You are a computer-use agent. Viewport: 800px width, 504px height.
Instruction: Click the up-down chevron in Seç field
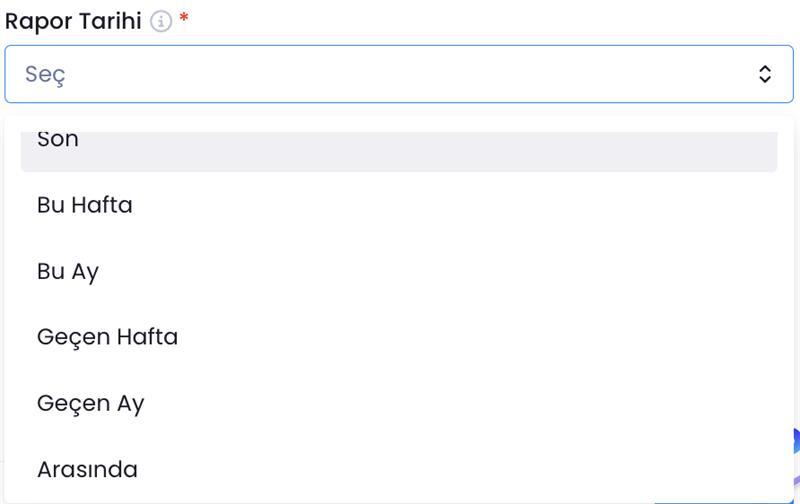[x=764, y=74]
